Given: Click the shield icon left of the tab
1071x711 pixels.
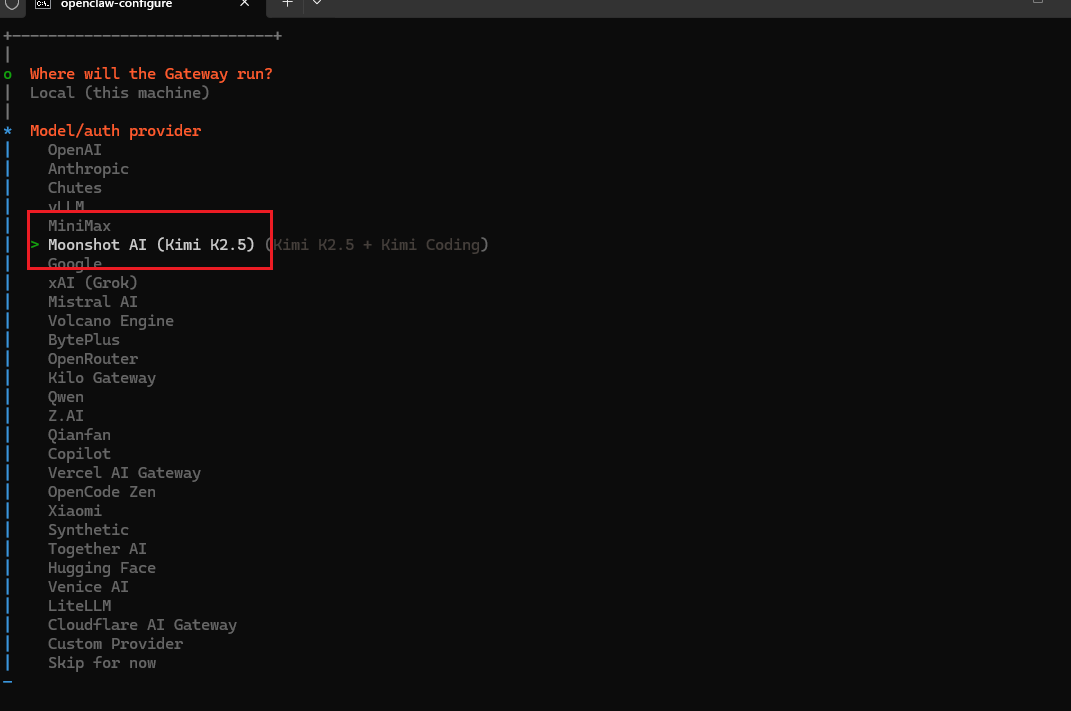Looking at the screenshot, I should click(12, 5).
